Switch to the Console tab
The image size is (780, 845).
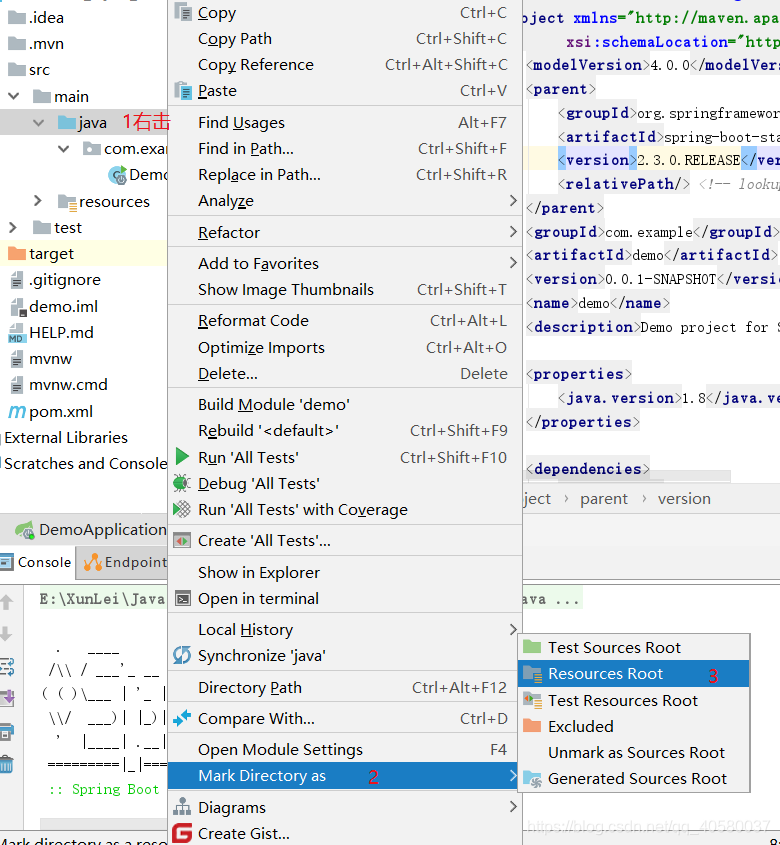pos(37,562)
